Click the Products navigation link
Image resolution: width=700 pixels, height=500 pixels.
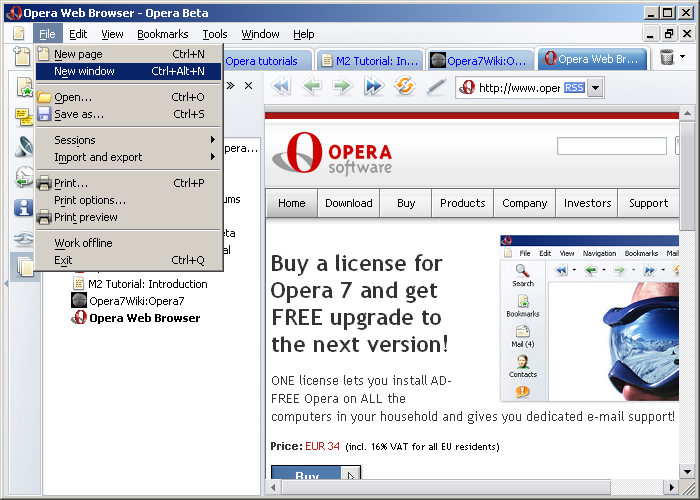tap(462, 203)
